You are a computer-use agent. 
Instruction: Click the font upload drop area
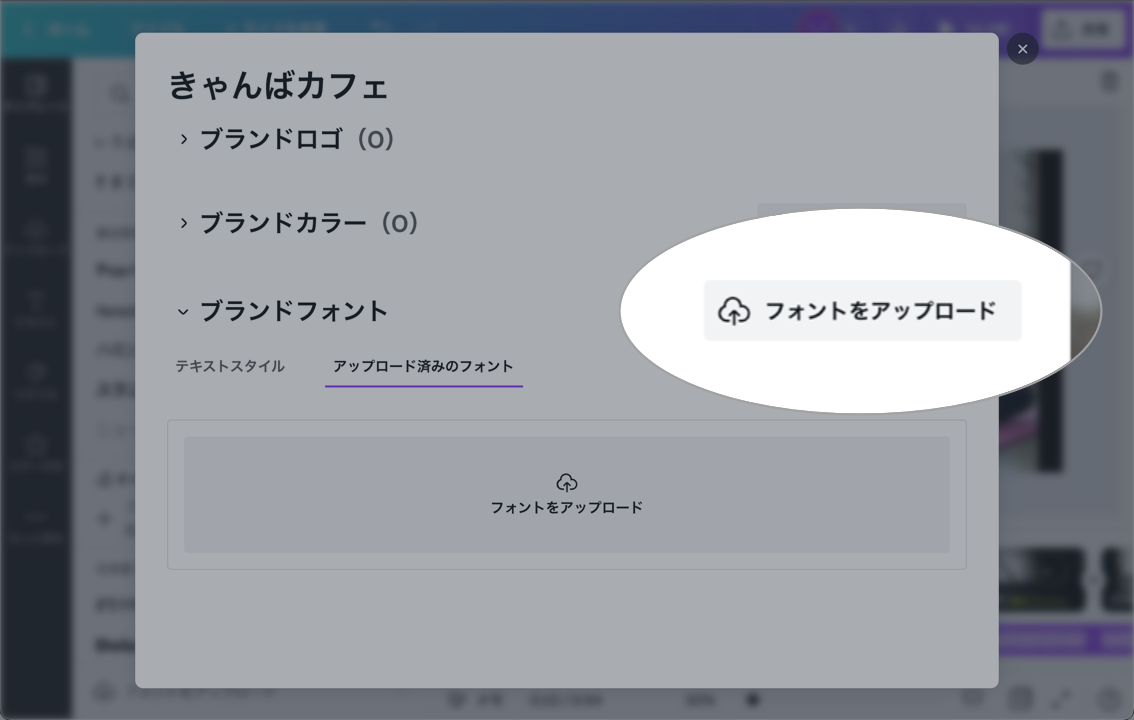click(x=566, y=494)
